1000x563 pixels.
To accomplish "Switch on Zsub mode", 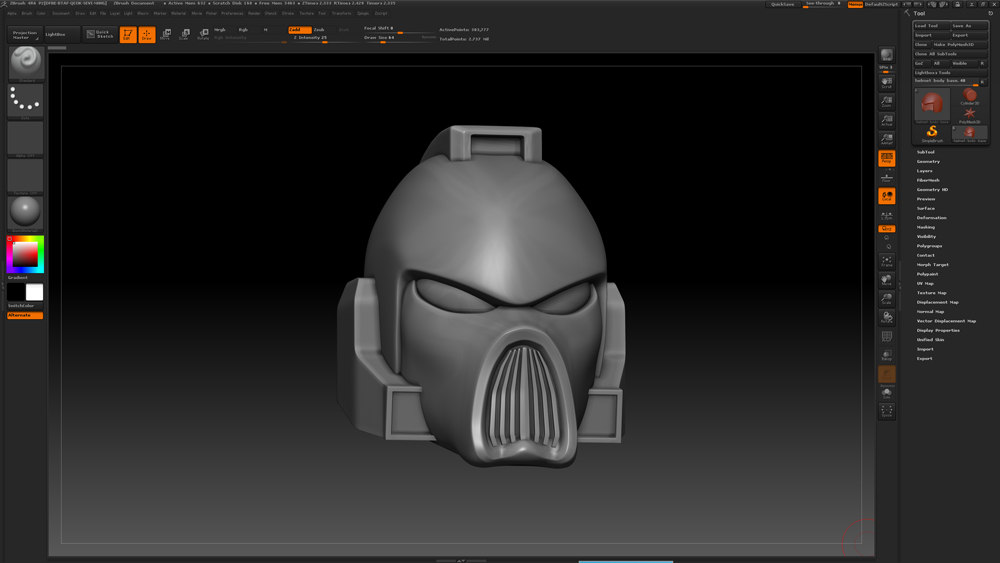I will [319, 30].
